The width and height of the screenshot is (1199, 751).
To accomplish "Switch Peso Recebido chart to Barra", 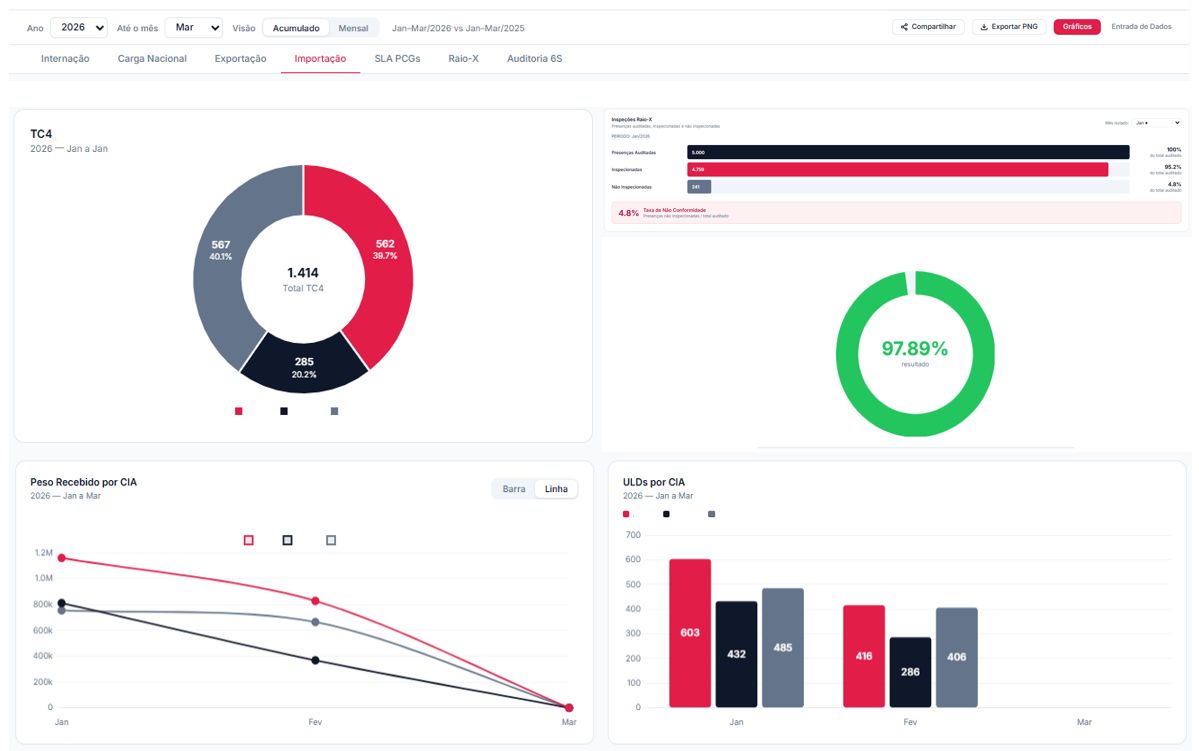I will pos(514,489).
